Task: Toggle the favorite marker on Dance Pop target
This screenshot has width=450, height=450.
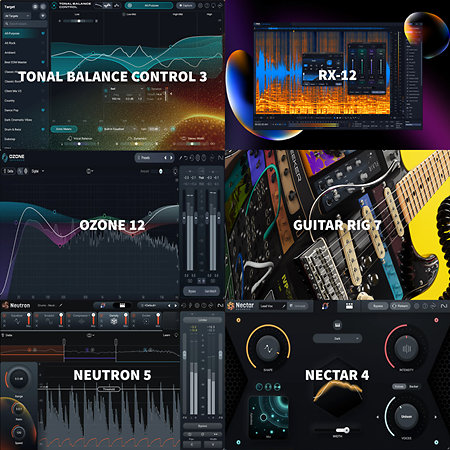Action: [43, 110]
